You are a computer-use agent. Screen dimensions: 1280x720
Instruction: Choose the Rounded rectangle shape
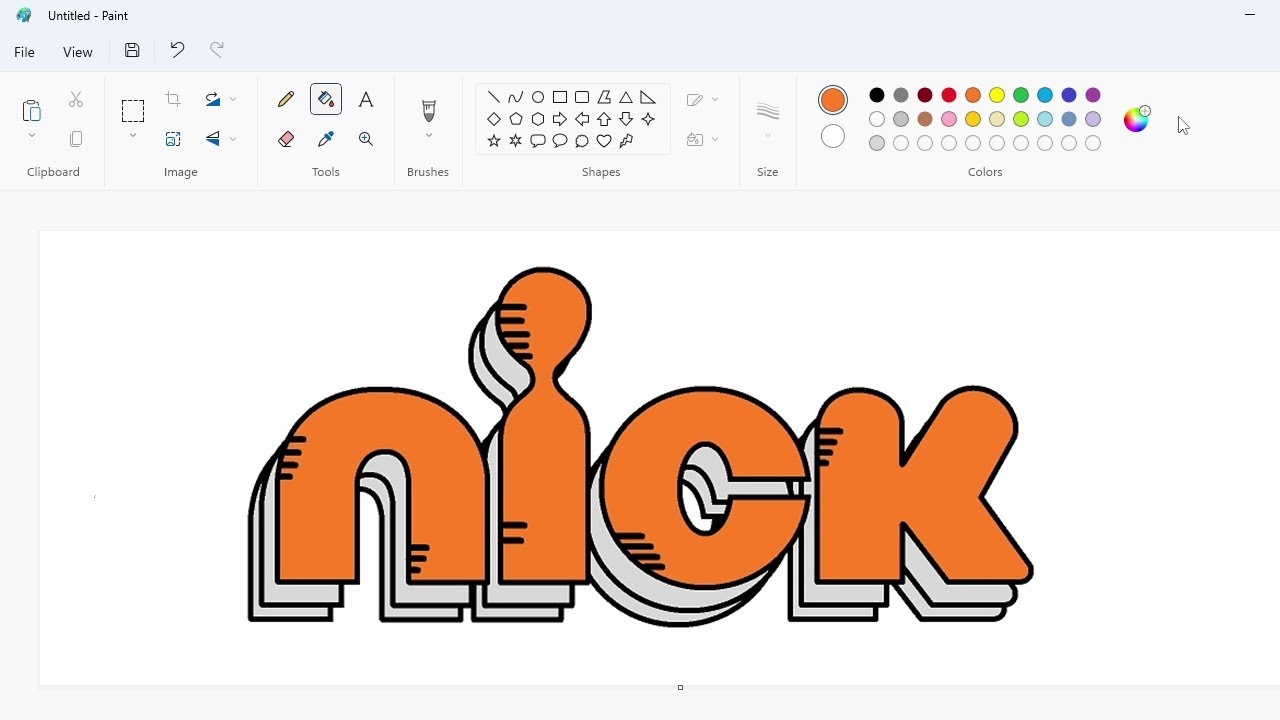[582, 97]
